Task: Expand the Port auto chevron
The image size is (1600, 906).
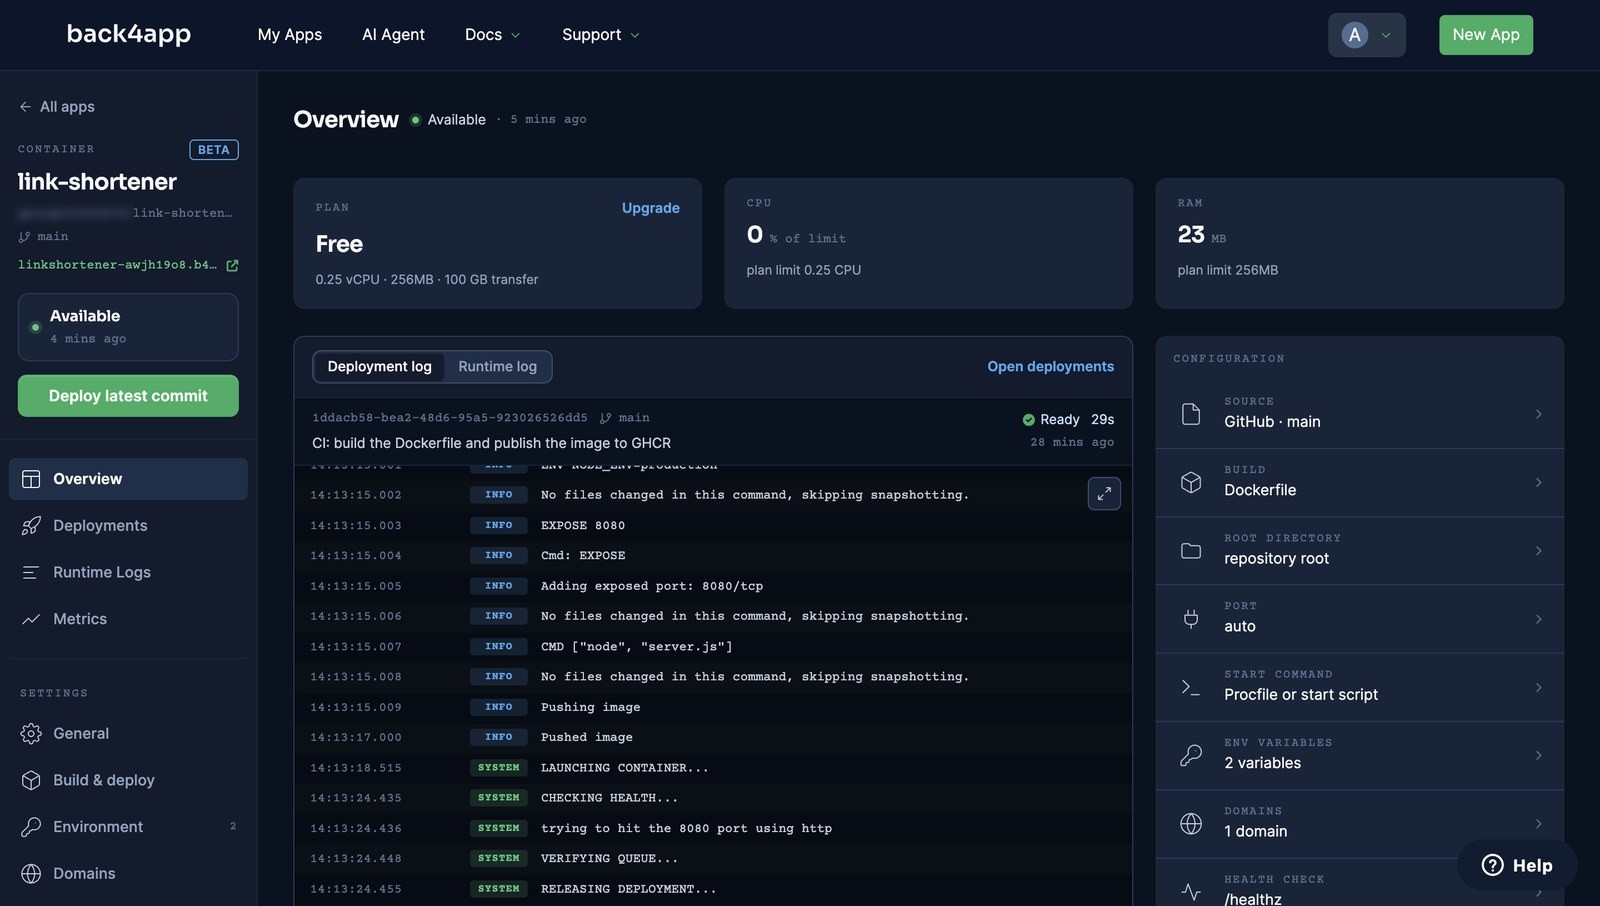Action: 1539,619
